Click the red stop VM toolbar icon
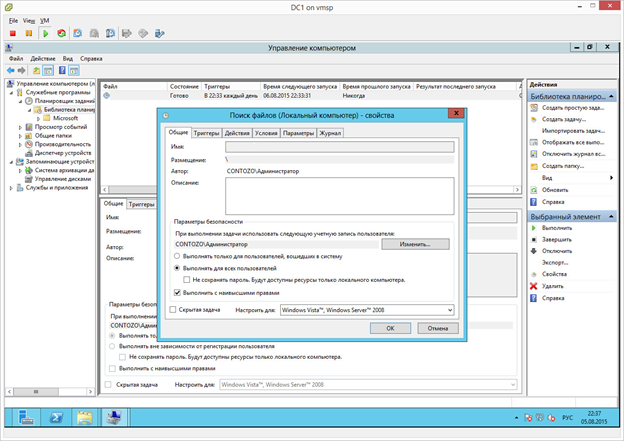Screen dimensions: 624x441 pos(13,33)
